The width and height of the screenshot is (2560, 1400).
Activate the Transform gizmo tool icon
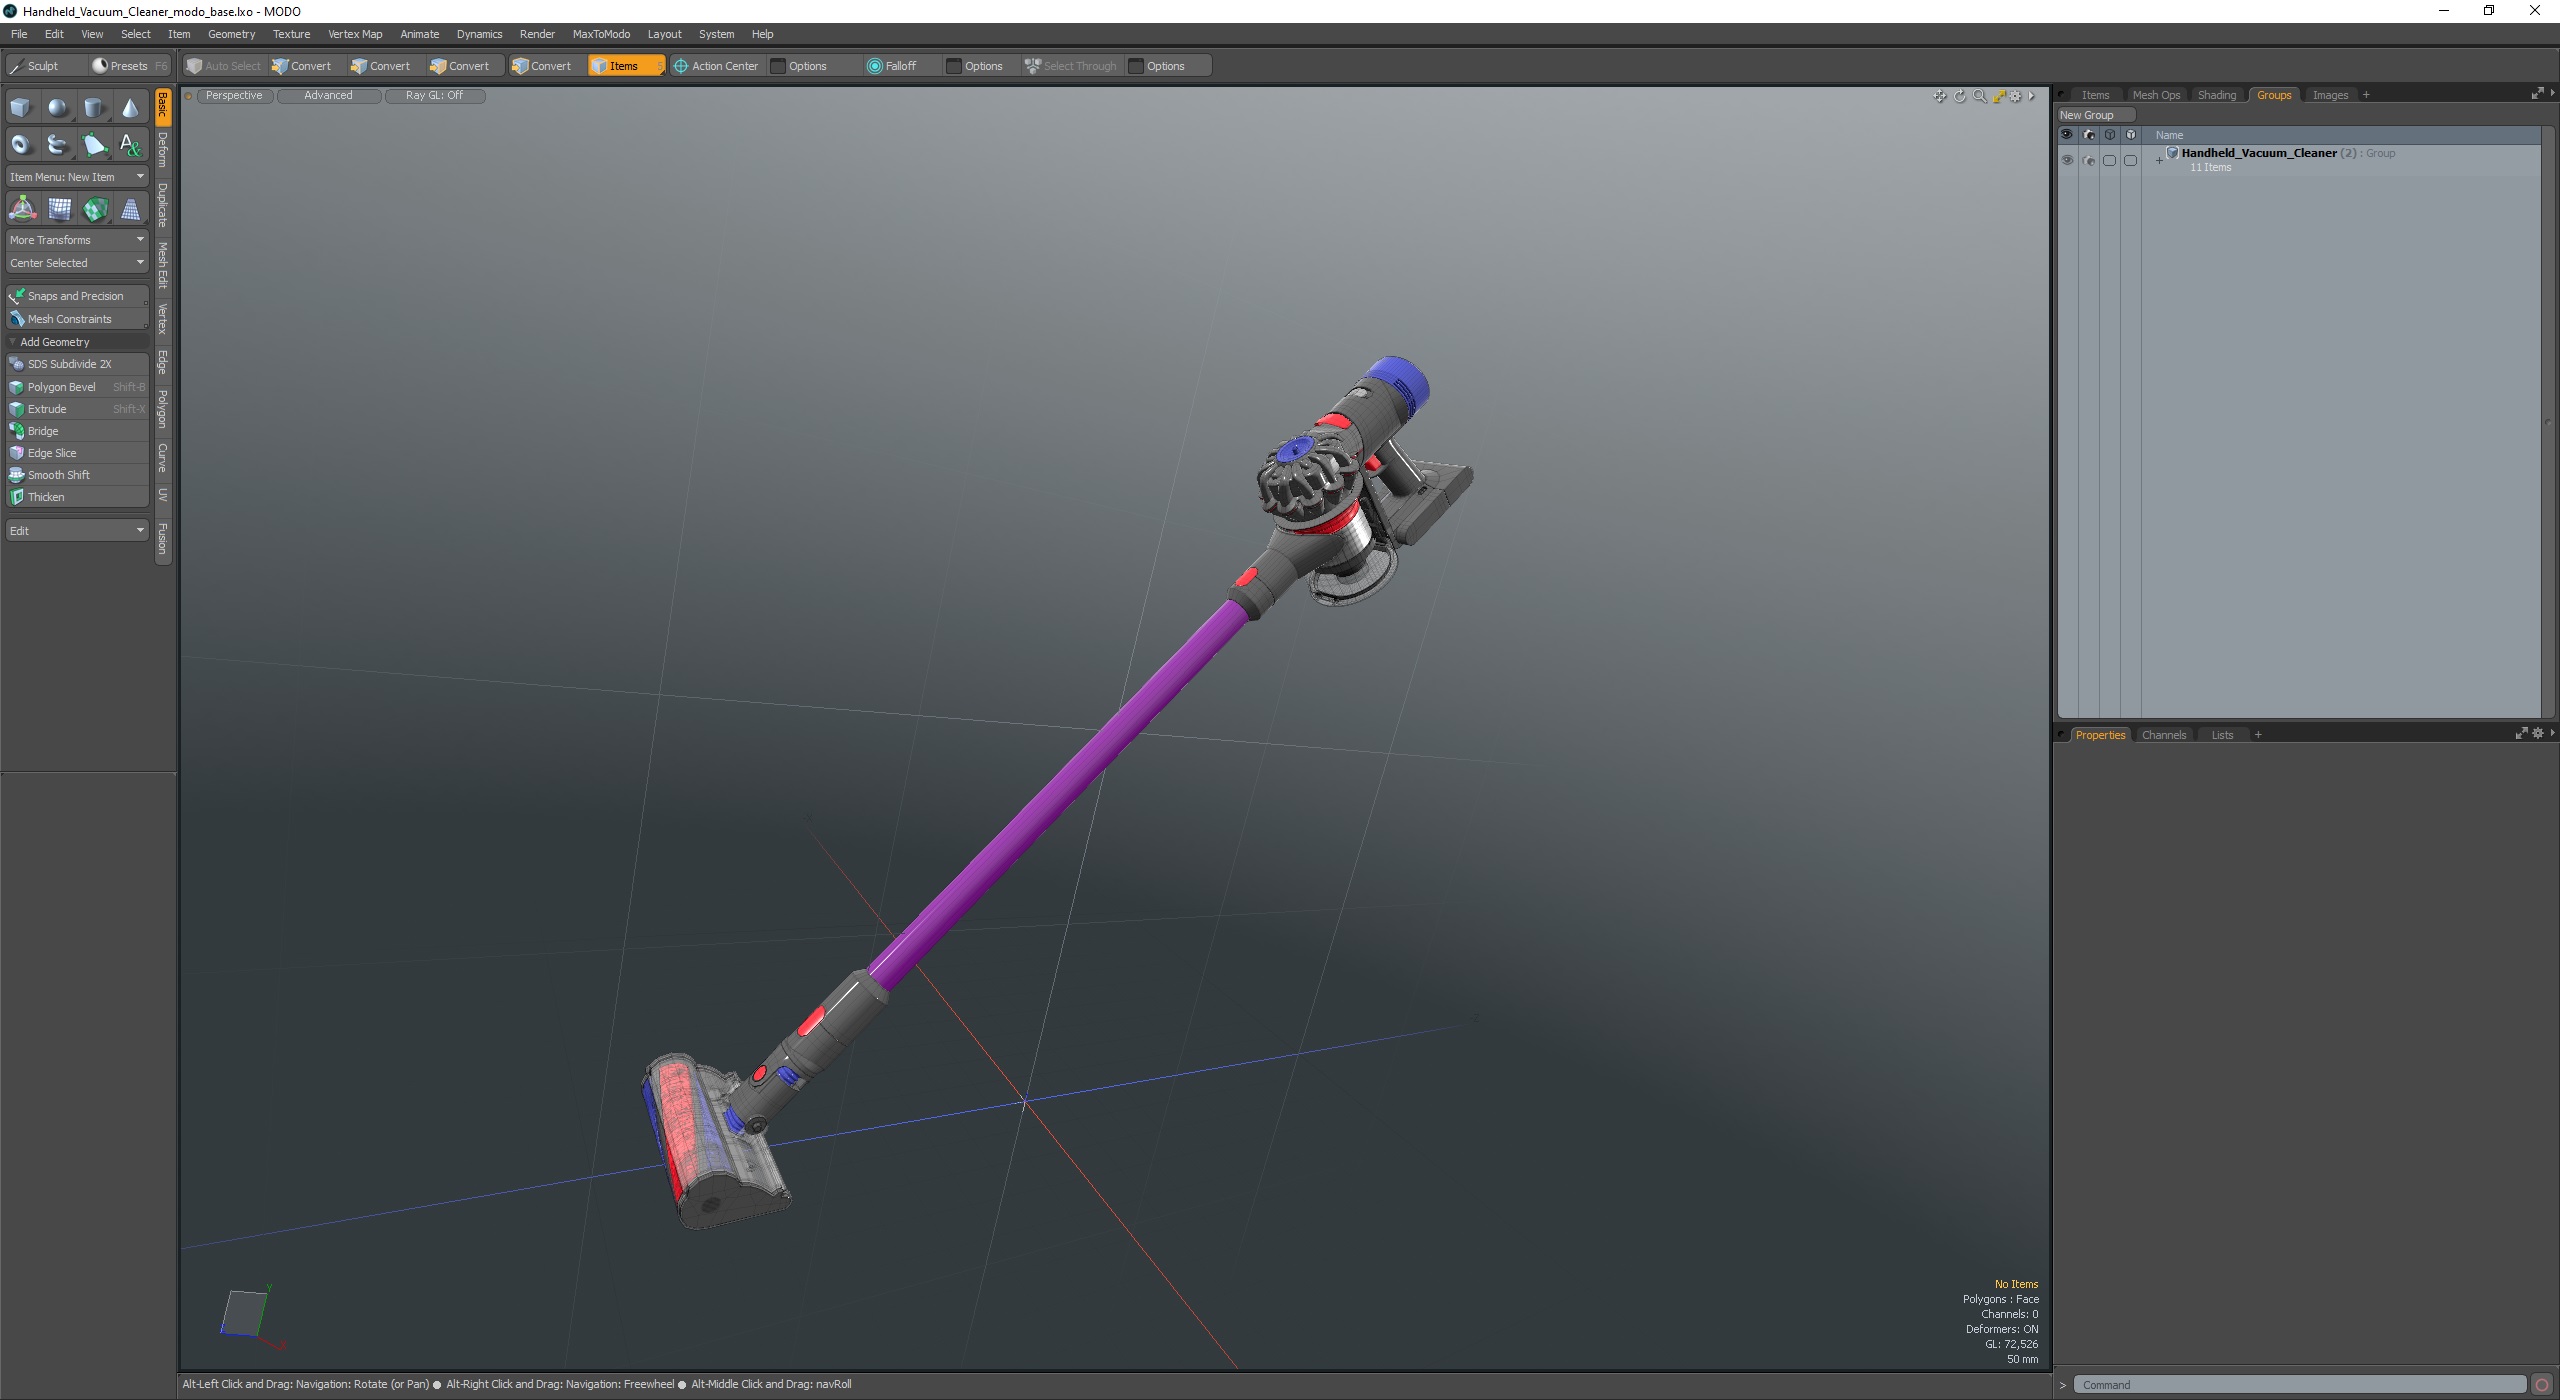coord(22,209)
